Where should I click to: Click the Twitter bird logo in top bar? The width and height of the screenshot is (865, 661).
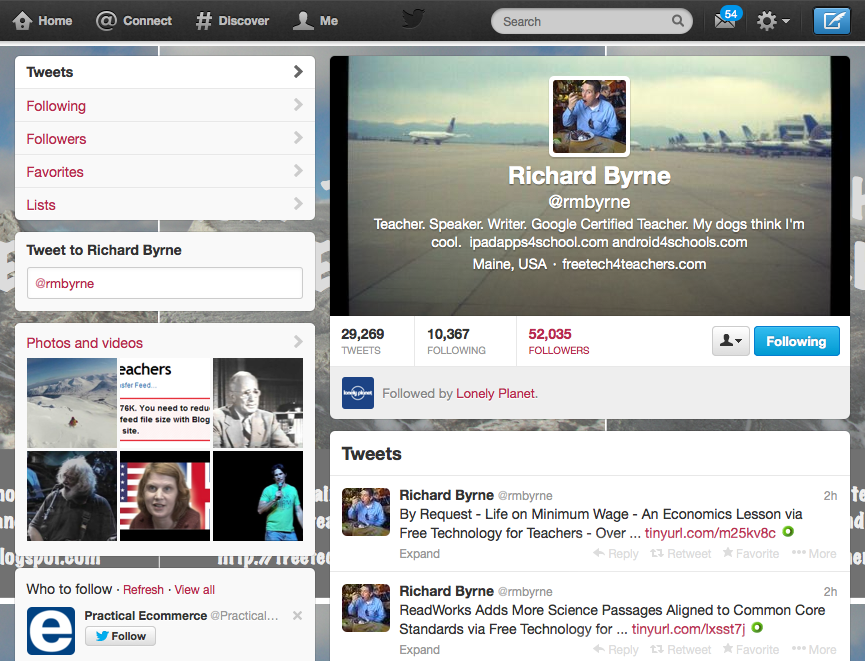pyautogui.click(x=413, y=19)
